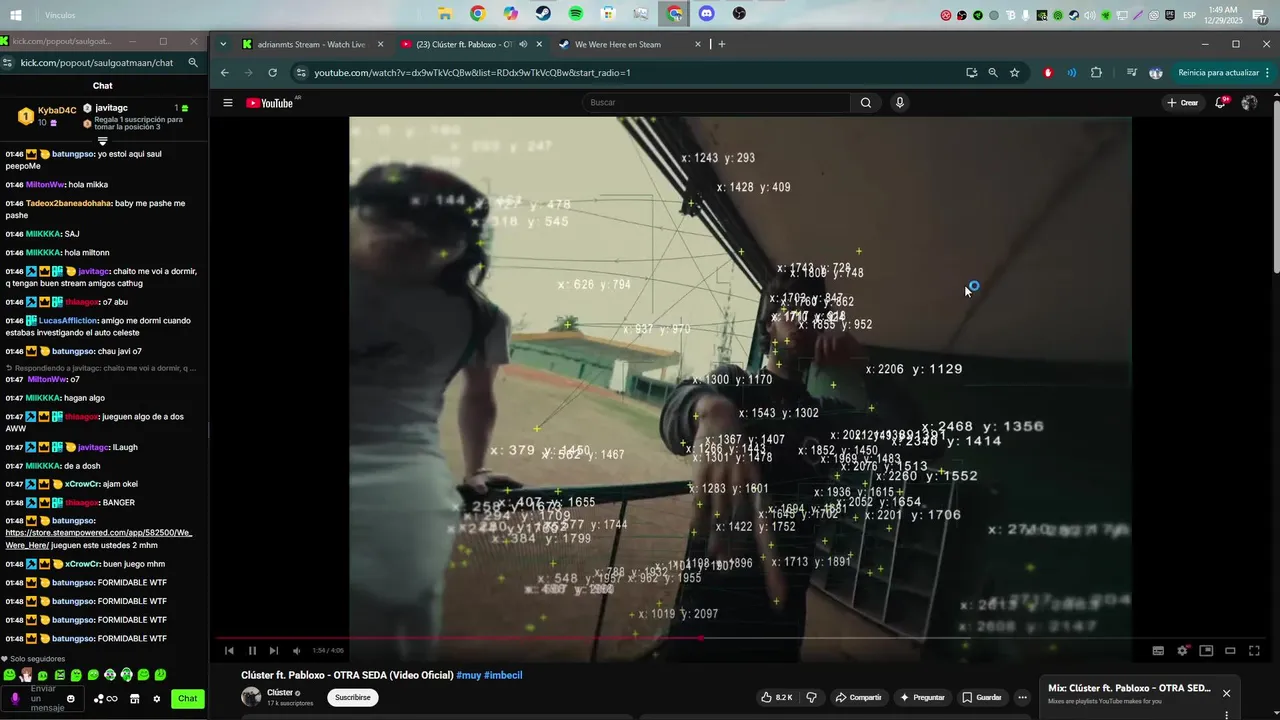Toggle theater mode in the player
The width and height of the screenshot is (1280, 720).
point(1230,651)
